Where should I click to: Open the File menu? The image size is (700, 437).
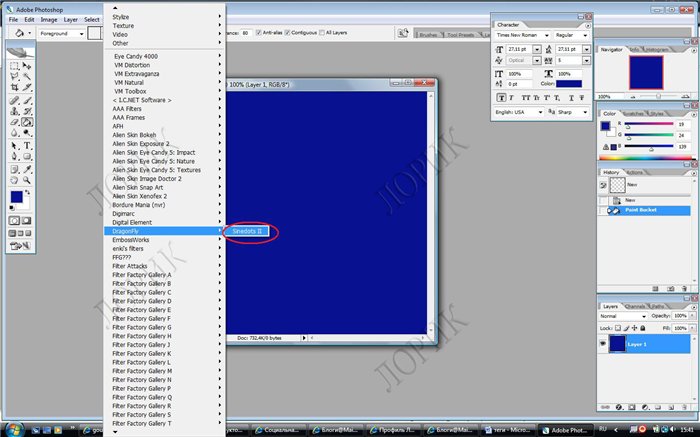pos(13,20)
